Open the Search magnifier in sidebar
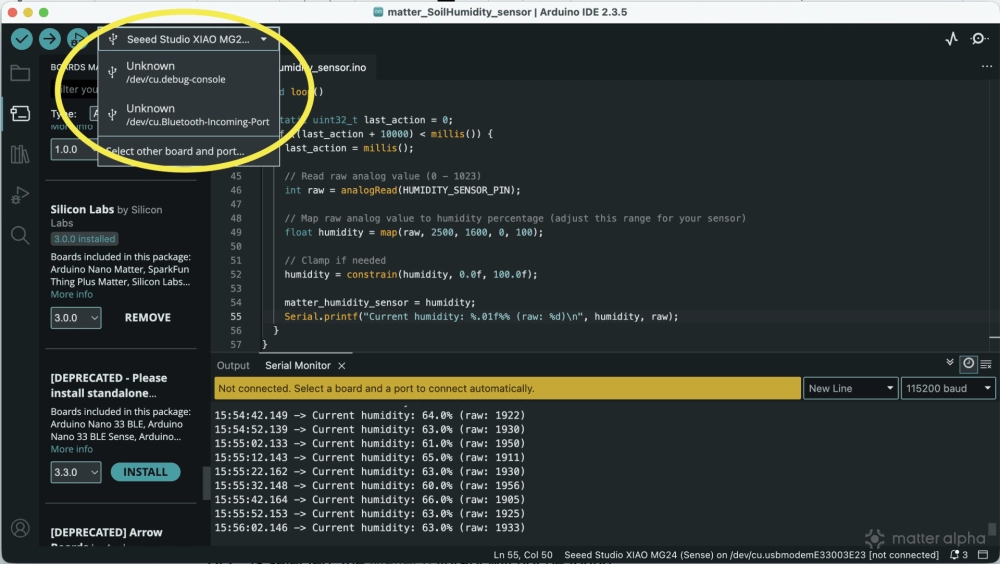The height and width of the screenshot is (564, 1000). [19, 236]
